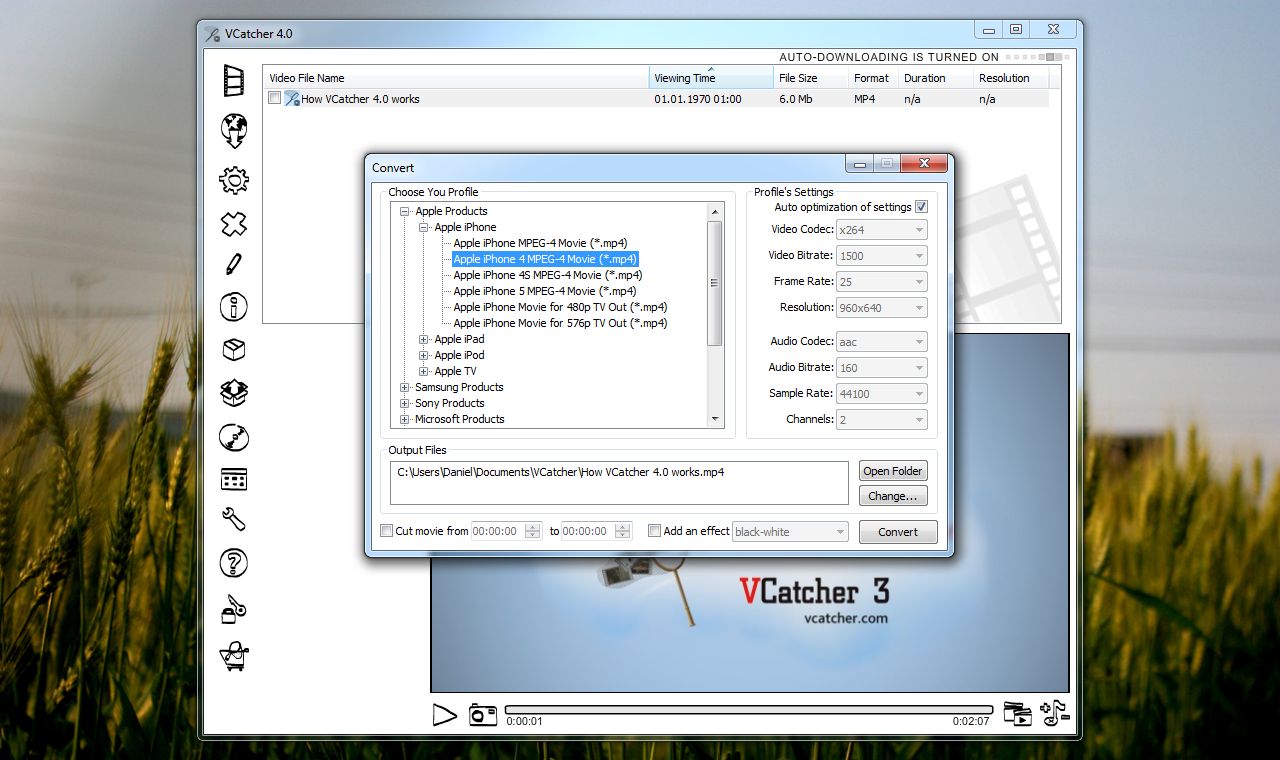Screen dimensions: 1280x760
Task: Open the Audio Bitrate dropdown
Action: coord(882,368)
